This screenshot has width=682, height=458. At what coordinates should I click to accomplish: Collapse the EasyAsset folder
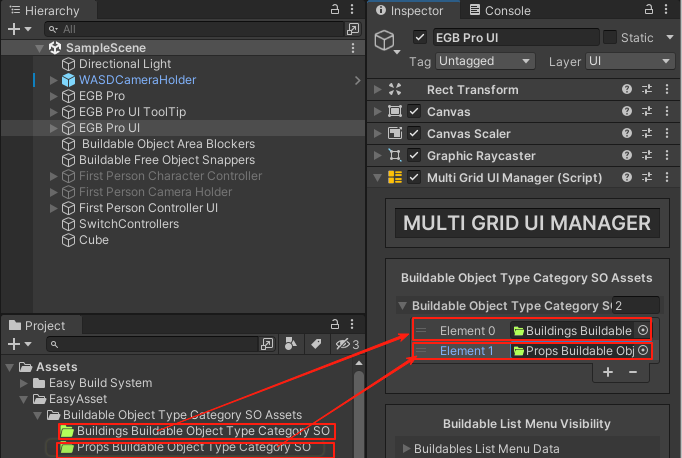coord(23,399)
